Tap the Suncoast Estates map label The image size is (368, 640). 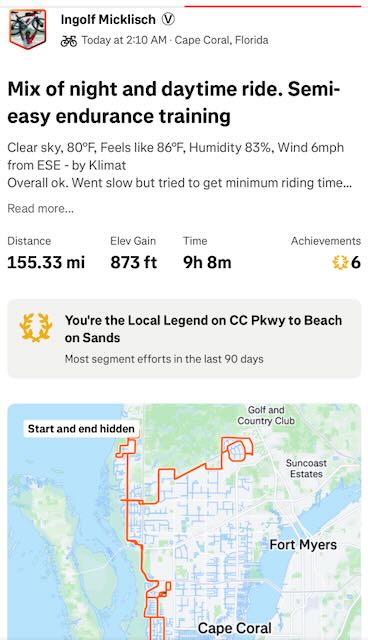[x=306, y=469]
